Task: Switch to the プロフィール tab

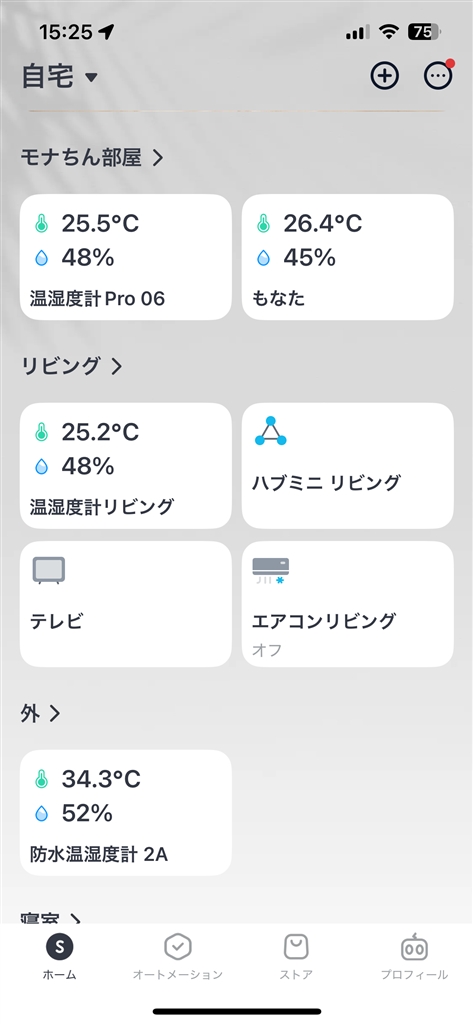Action: 414,955
